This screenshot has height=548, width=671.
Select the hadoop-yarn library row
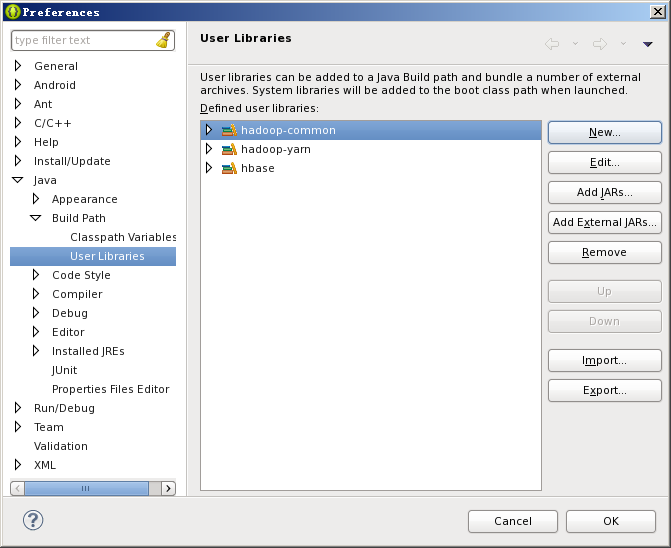371,149
